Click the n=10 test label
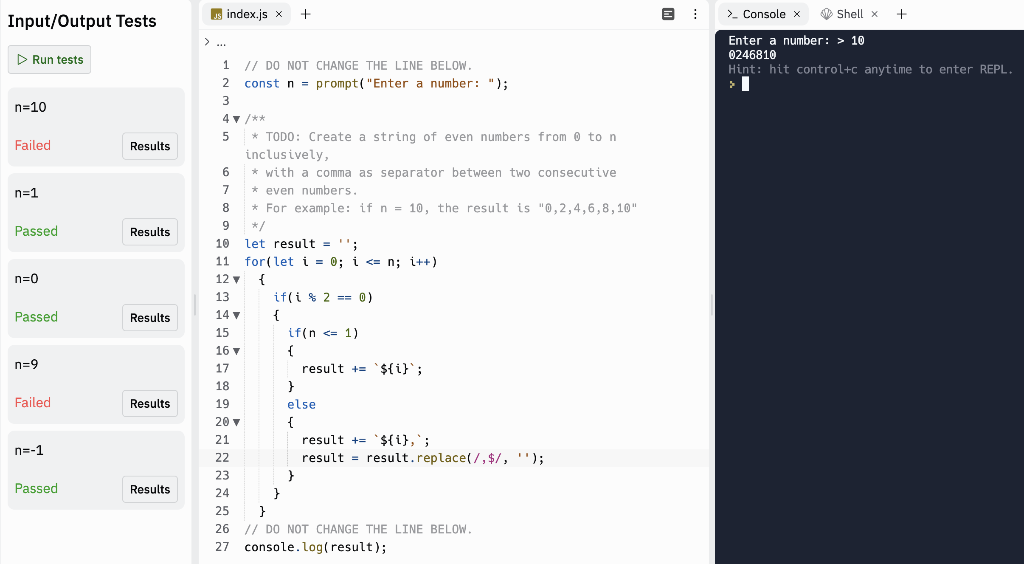The height and width of the screenshot is (564, 1024). click(x=31, y=107)
